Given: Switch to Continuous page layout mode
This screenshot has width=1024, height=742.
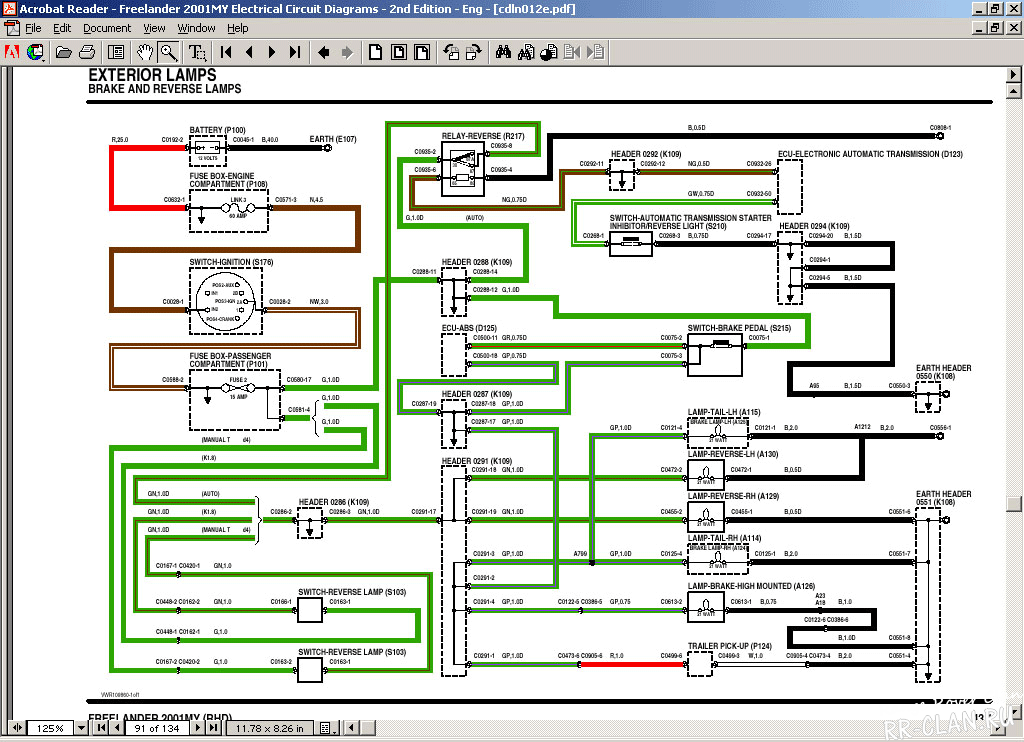Looking at the screenshot, I should [398, 52].
